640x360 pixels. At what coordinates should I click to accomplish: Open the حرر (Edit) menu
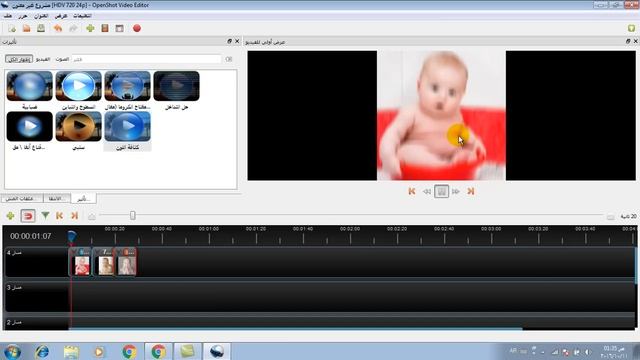pyautogui.click(x=23, y=16)
